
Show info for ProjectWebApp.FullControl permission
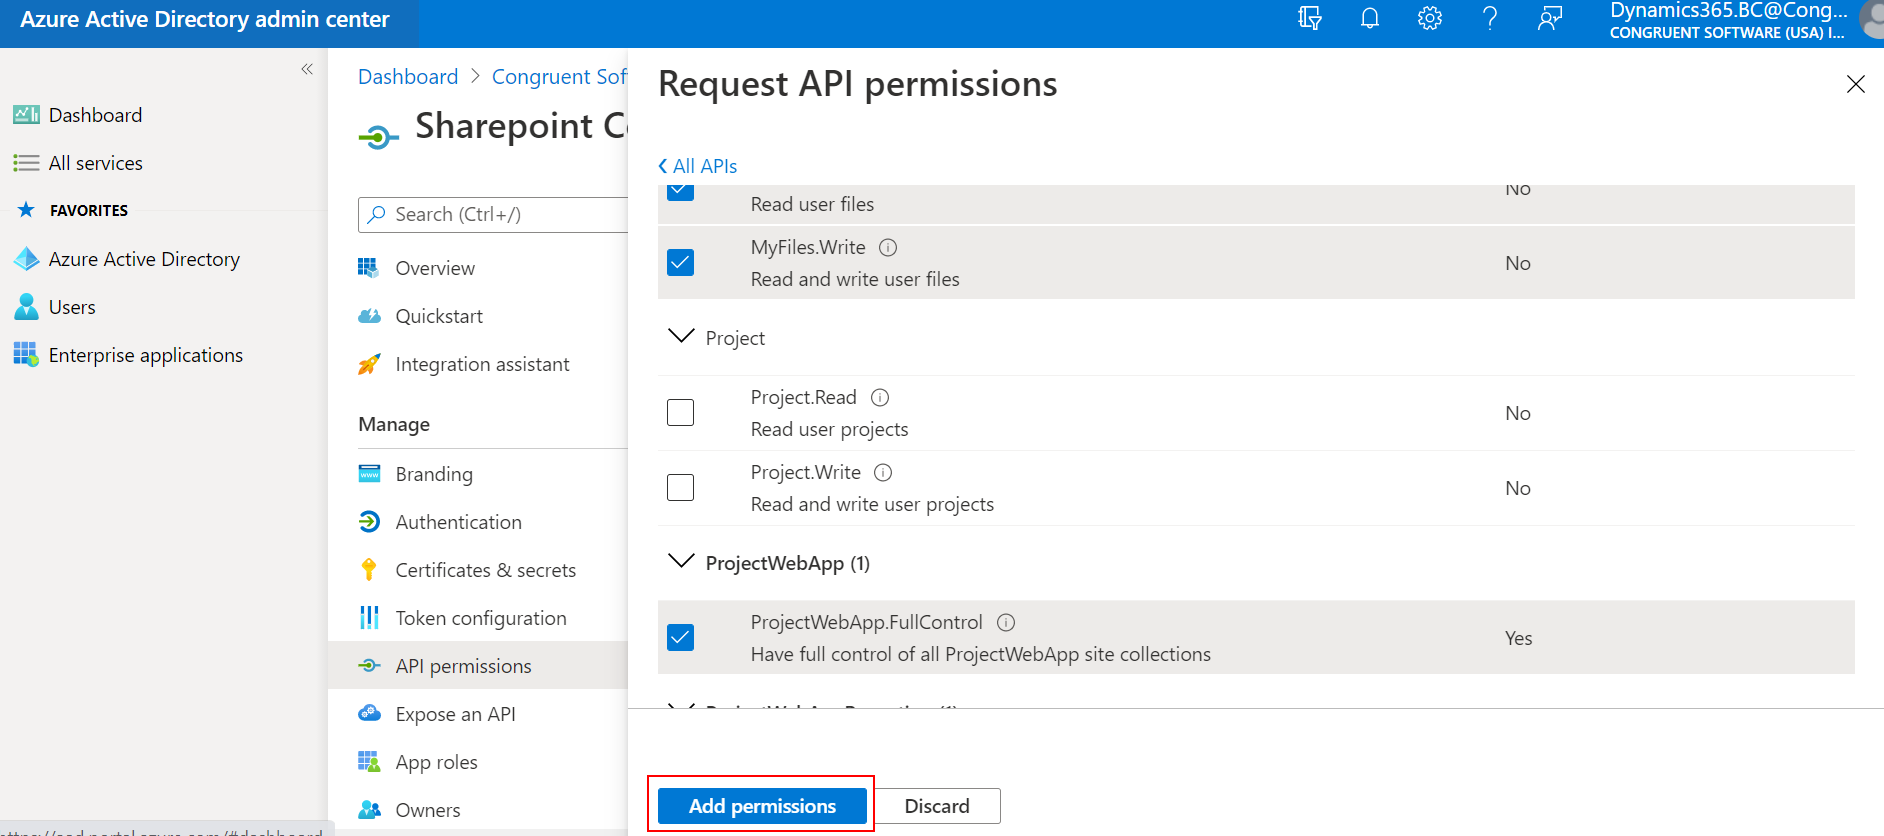pos(1006,622)
